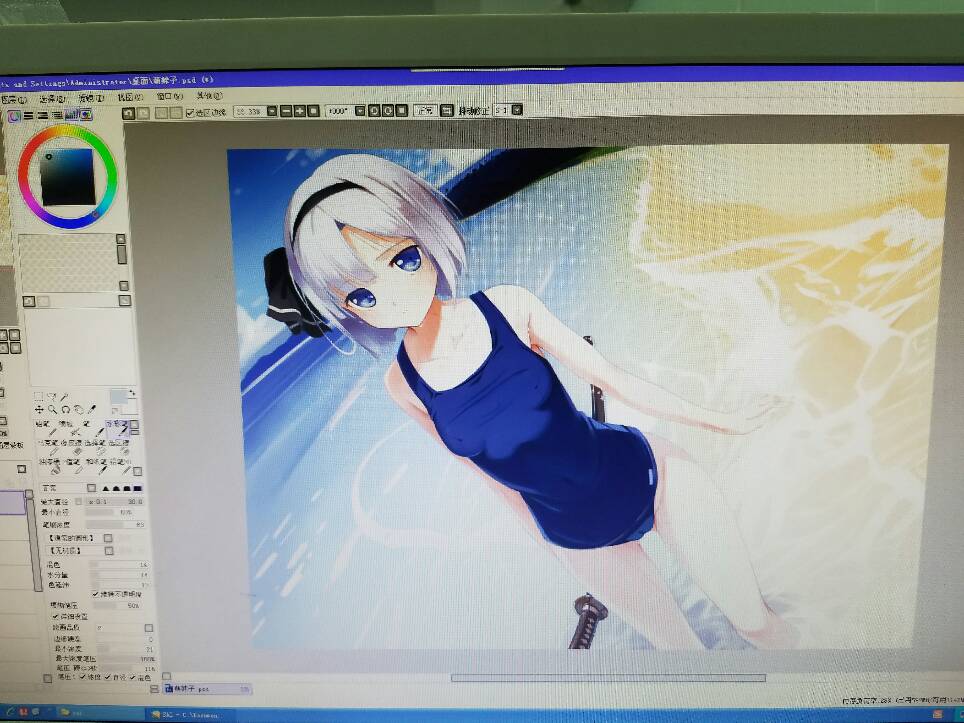Flip the canvas view horizontally
964x723 pixels.
pyautogui.click(x=447, y=111)
